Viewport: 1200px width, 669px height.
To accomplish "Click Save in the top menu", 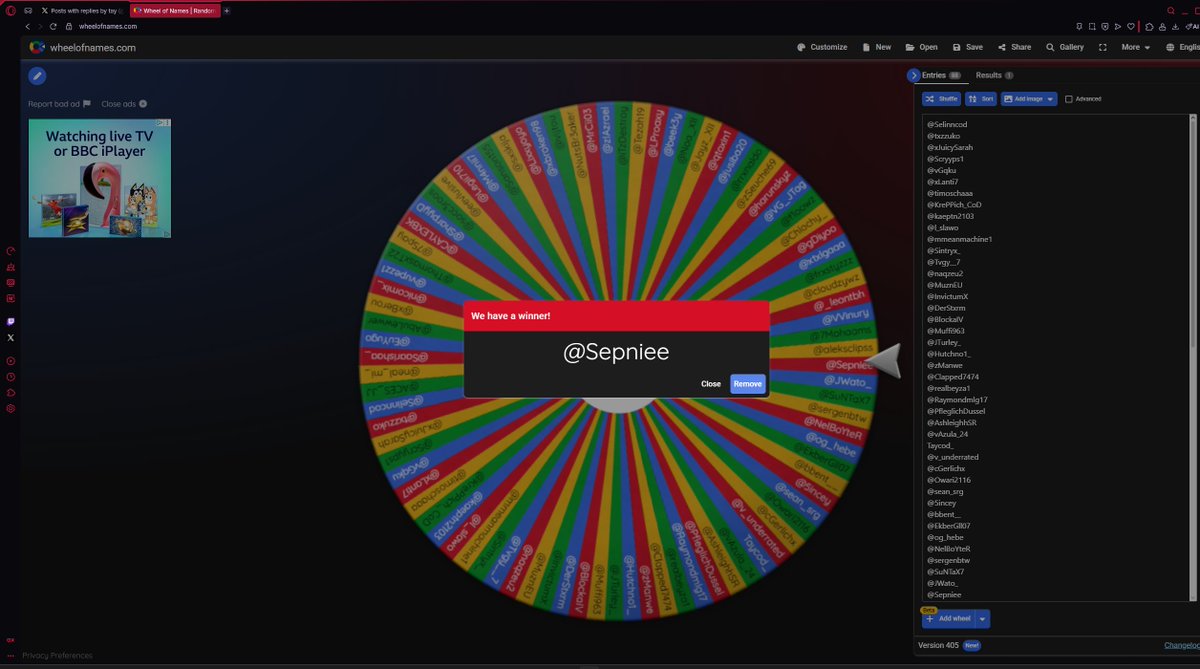I will pos(967,47).
